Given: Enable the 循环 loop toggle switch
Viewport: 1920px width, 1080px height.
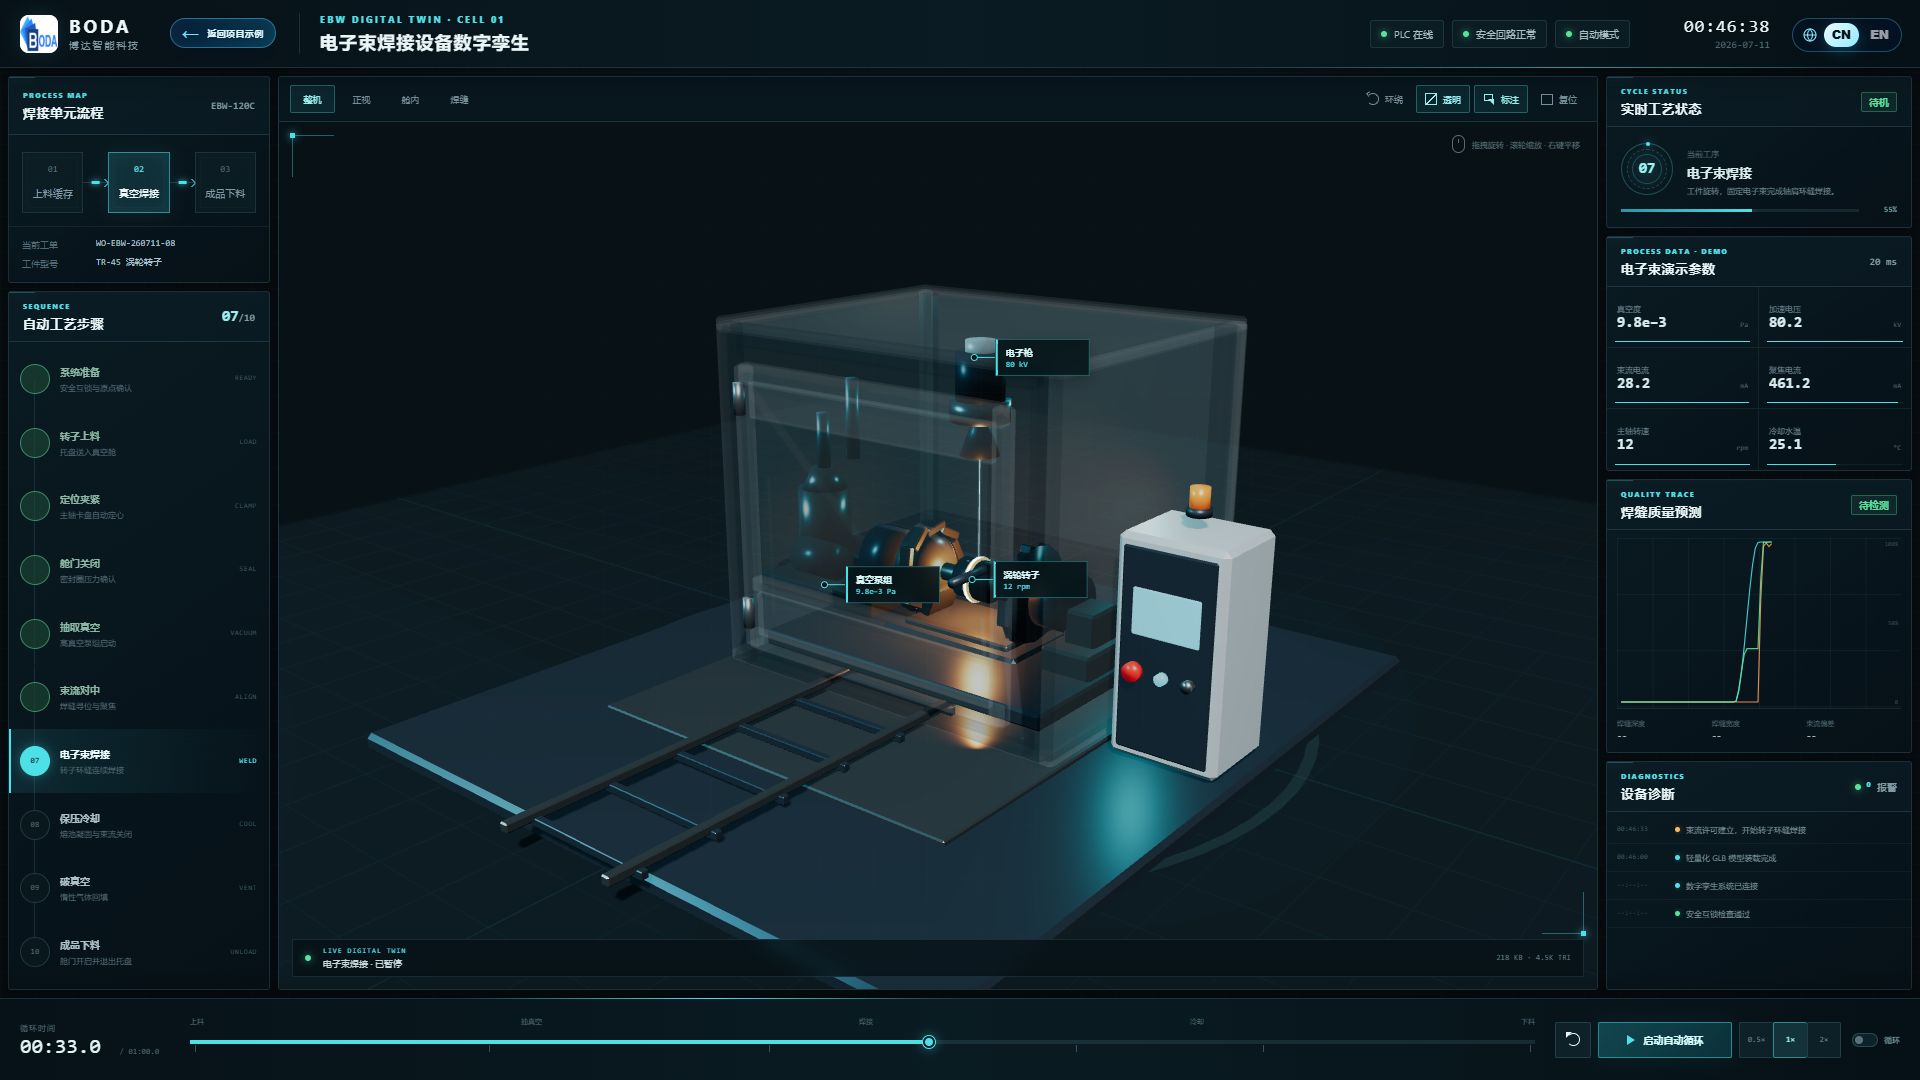Looking at the screenshot, I should (x=1865, y=1040).
